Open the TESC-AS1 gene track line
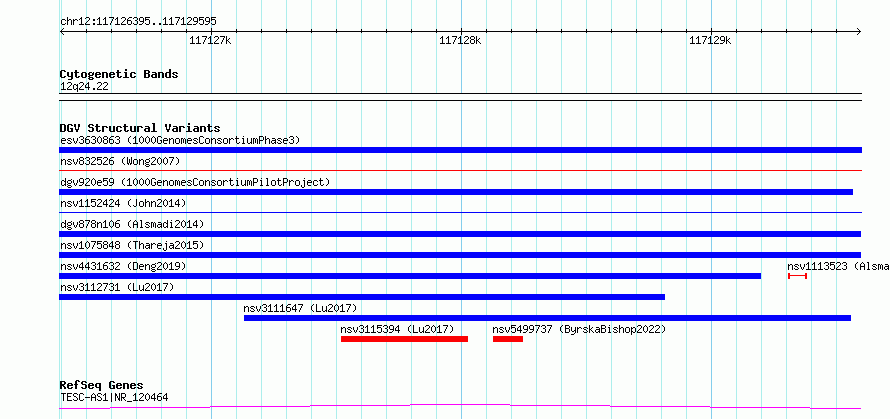 [460, 407]
